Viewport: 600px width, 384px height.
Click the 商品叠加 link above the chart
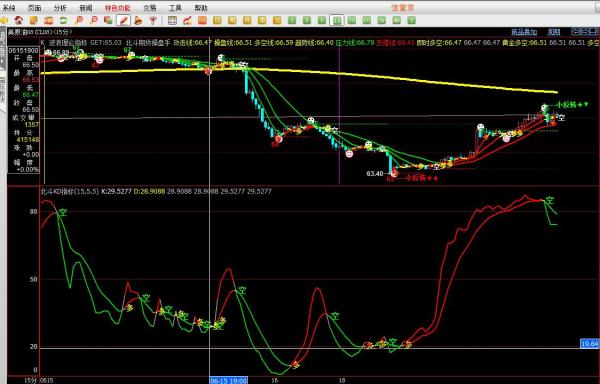[524, 32]
